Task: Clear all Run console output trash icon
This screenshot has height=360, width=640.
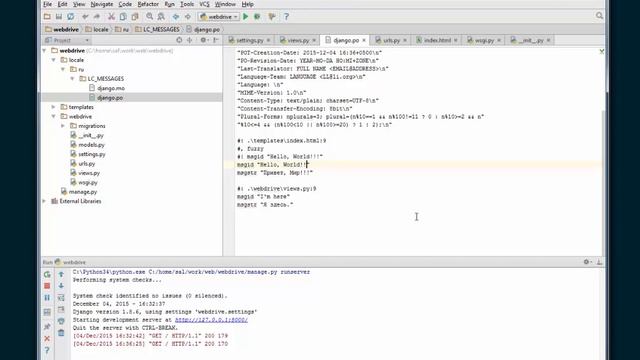Action: point(61,333)
